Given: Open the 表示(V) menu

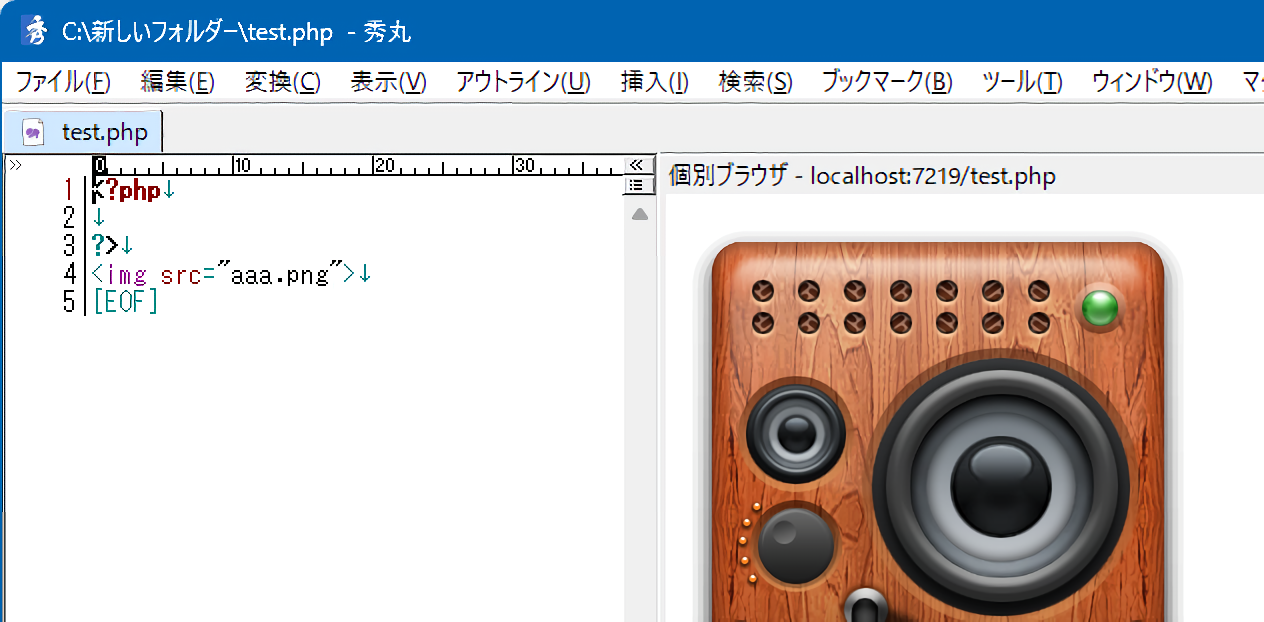Looking at the screenshot, I should pyautogui.click(x=388, y=82).
